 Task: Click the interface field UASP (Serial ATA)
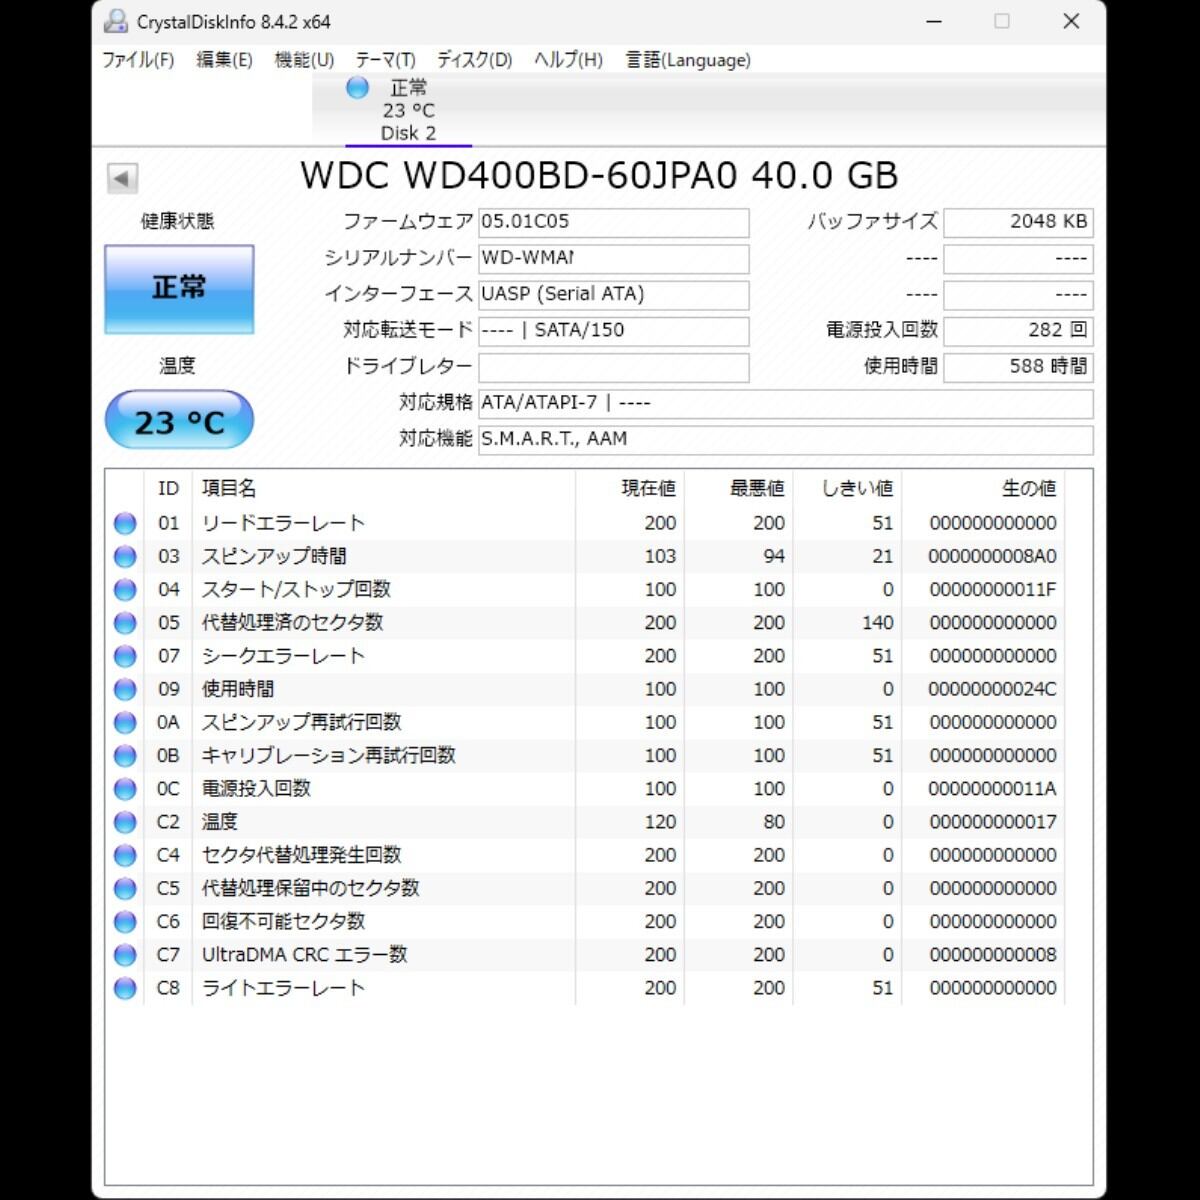[x=614, y=294]
